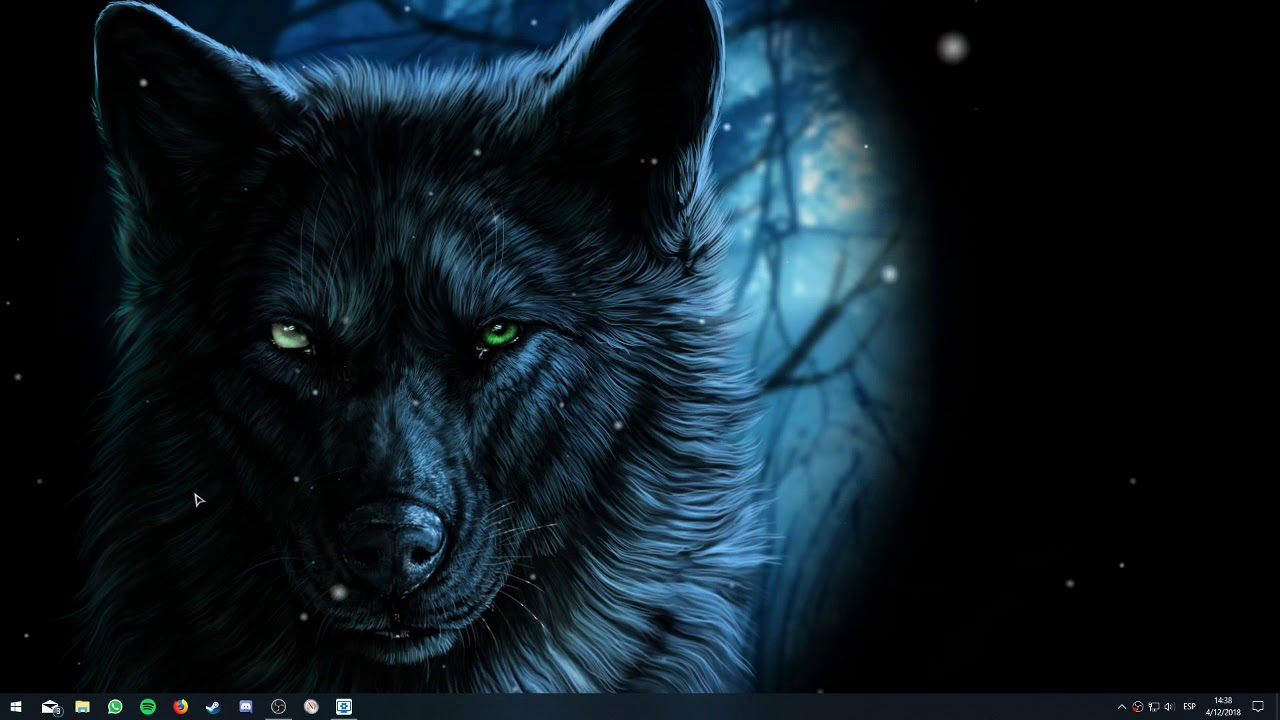Viewport: 1280px width, 720px height.
Task: Open Firefox browser from the taskbar
Action: tap(180, 707)
